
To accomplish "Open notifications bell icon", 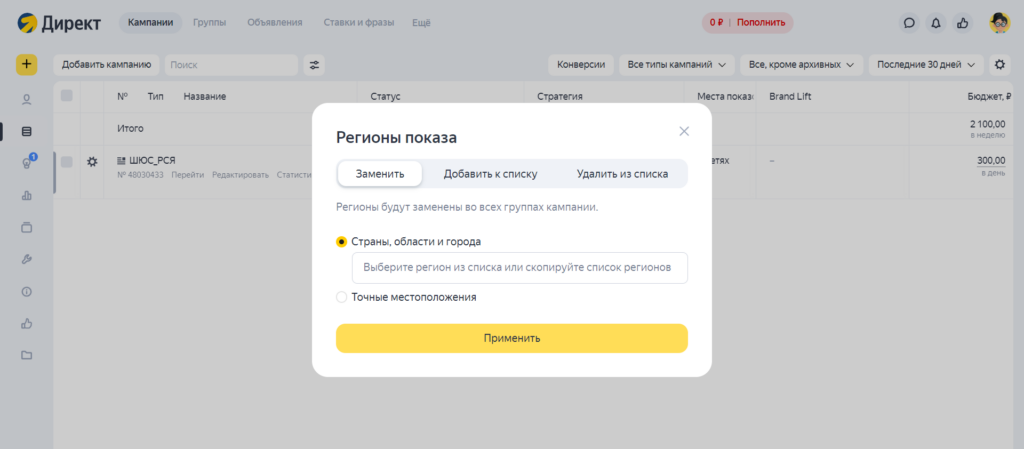I will point(936,22).
